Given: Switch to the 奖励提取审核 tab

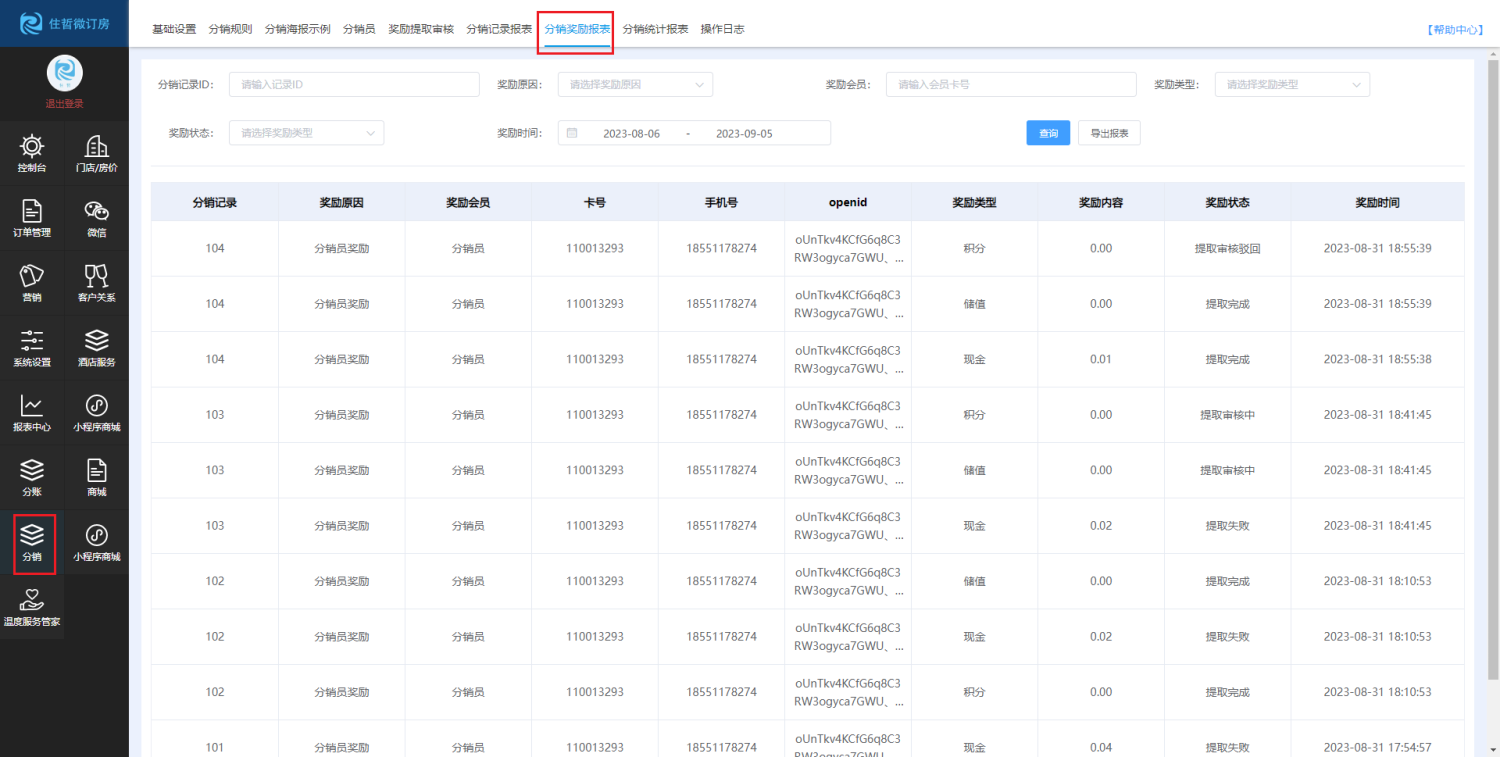Looking at the screenshot, I should coord(421,29).
